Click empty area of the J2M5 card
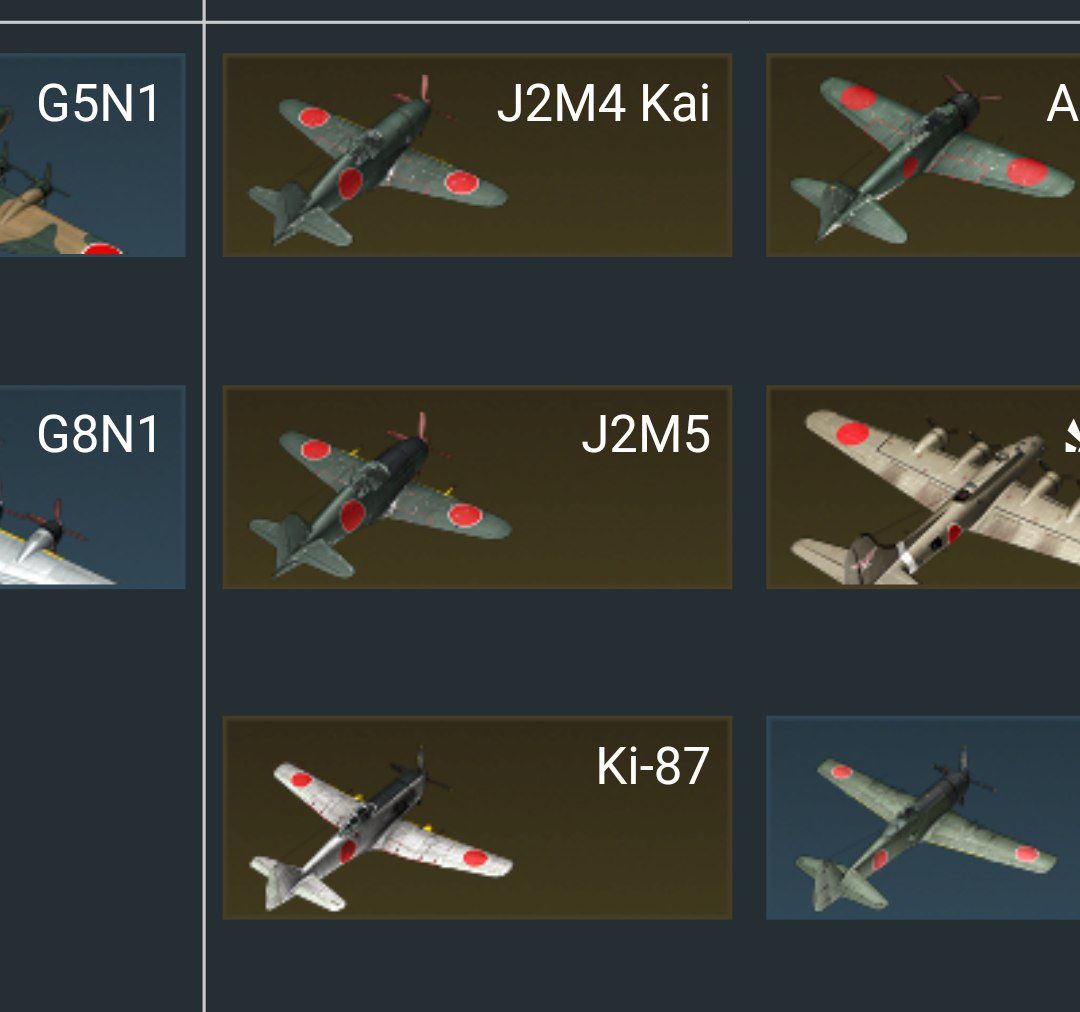Screen dimensions: 1080x1012 point(620,524)
